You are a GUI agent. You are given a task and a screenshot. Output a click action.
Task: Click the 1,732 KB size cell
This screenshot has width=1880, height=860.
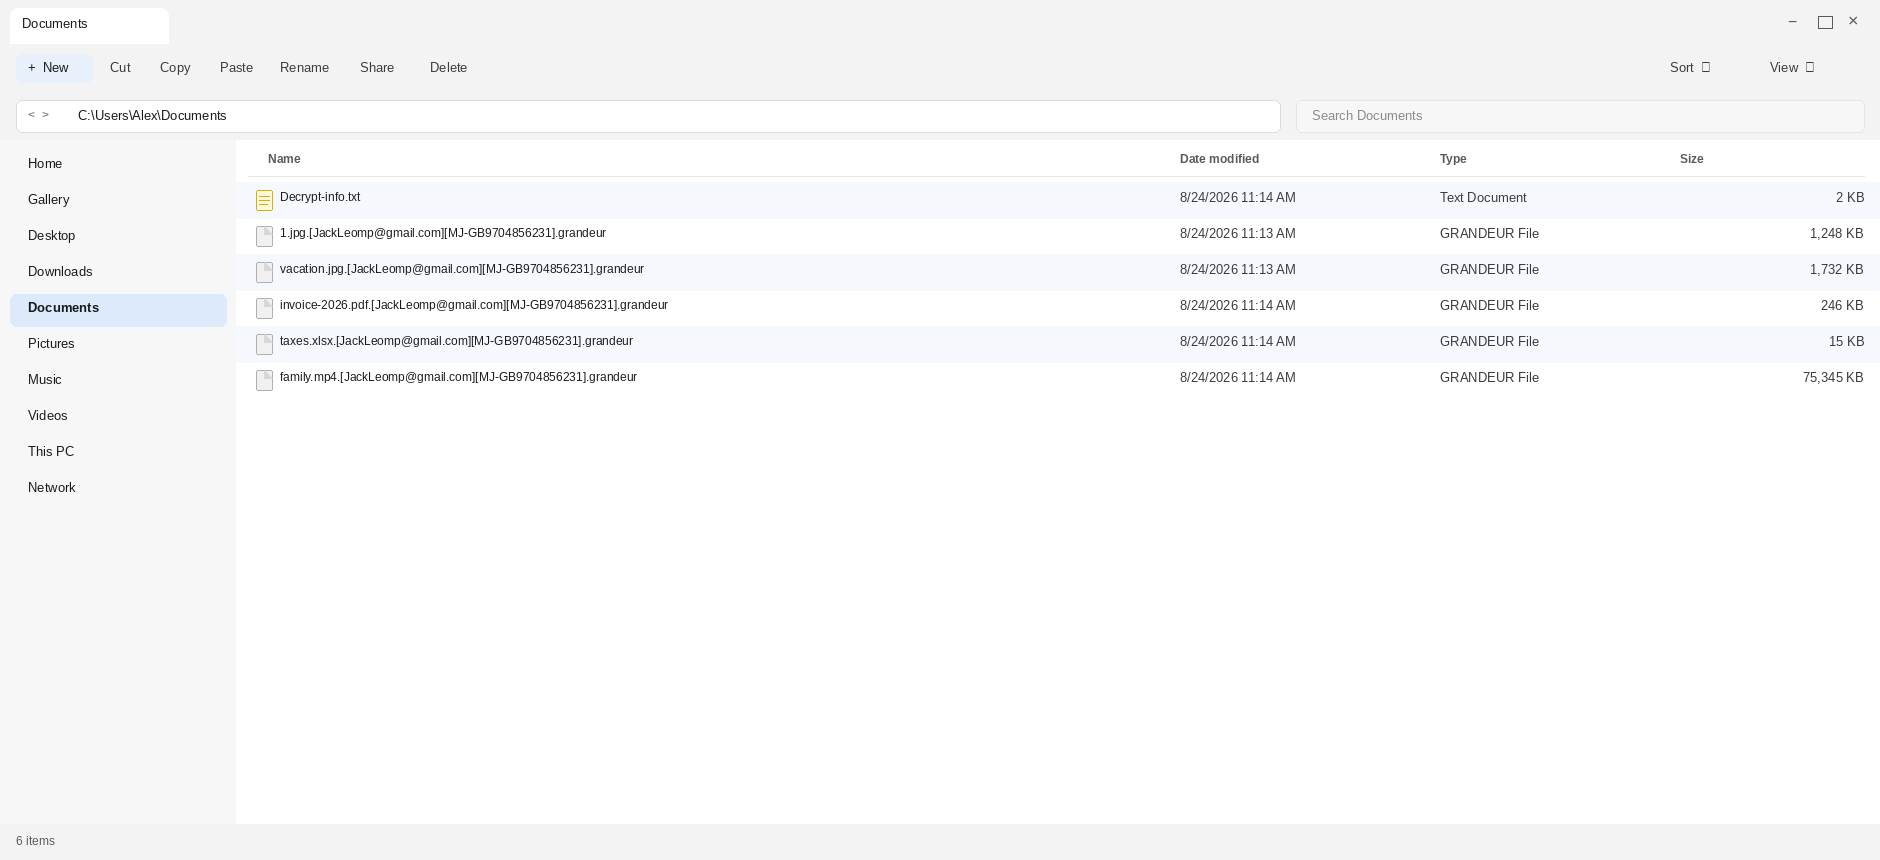(x=1837, y=270)
